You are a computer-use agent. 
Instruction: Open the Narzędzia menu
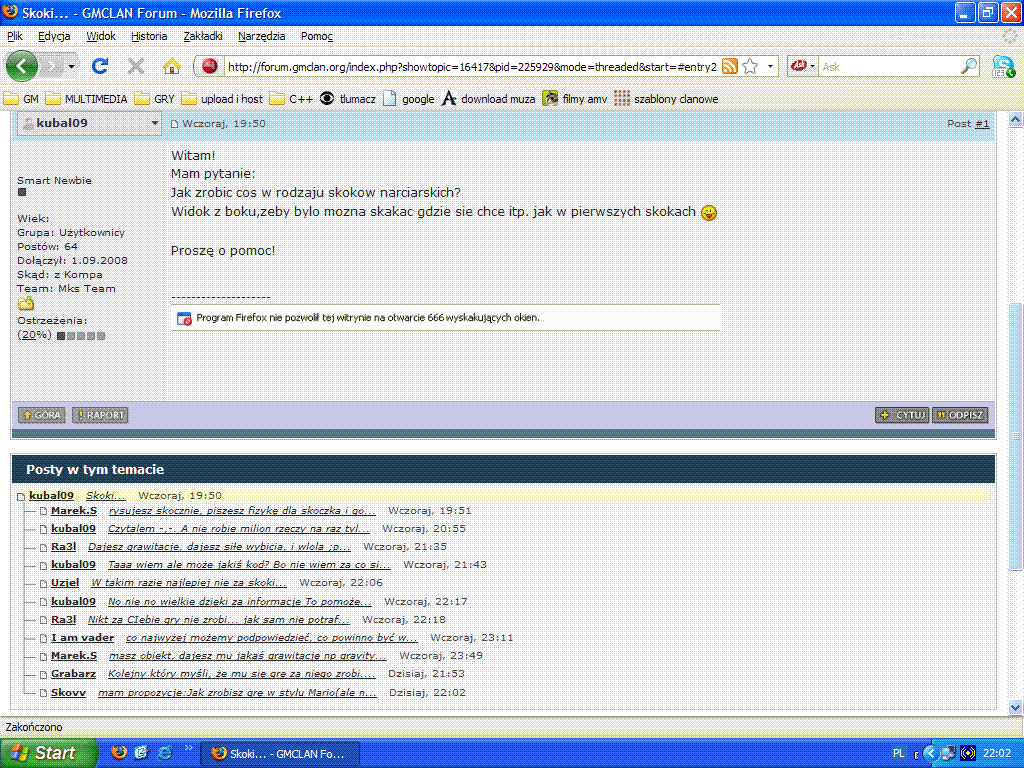[x=261, y=36]
